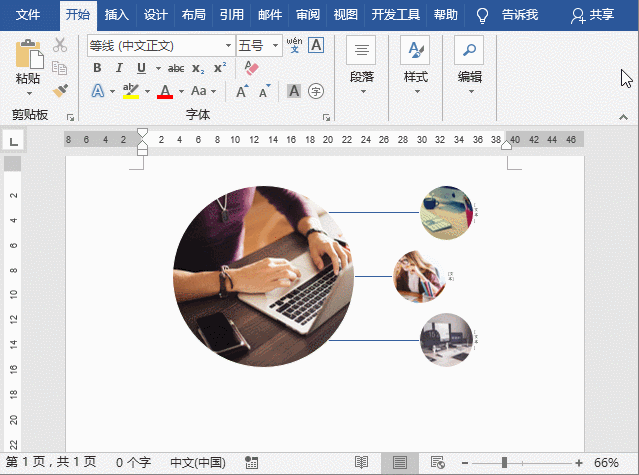
Task: Click the phonetic guide wén icon
Action: [x=294, y=45]
